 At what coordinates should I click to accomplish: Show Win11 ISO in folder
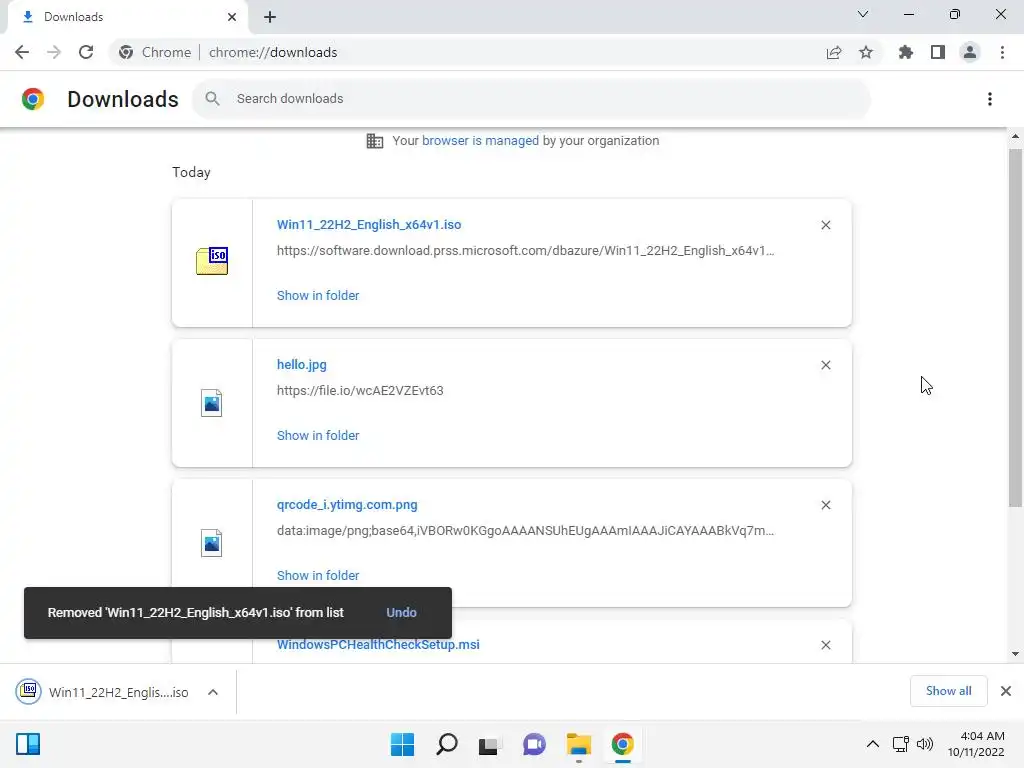click(318, 295)
